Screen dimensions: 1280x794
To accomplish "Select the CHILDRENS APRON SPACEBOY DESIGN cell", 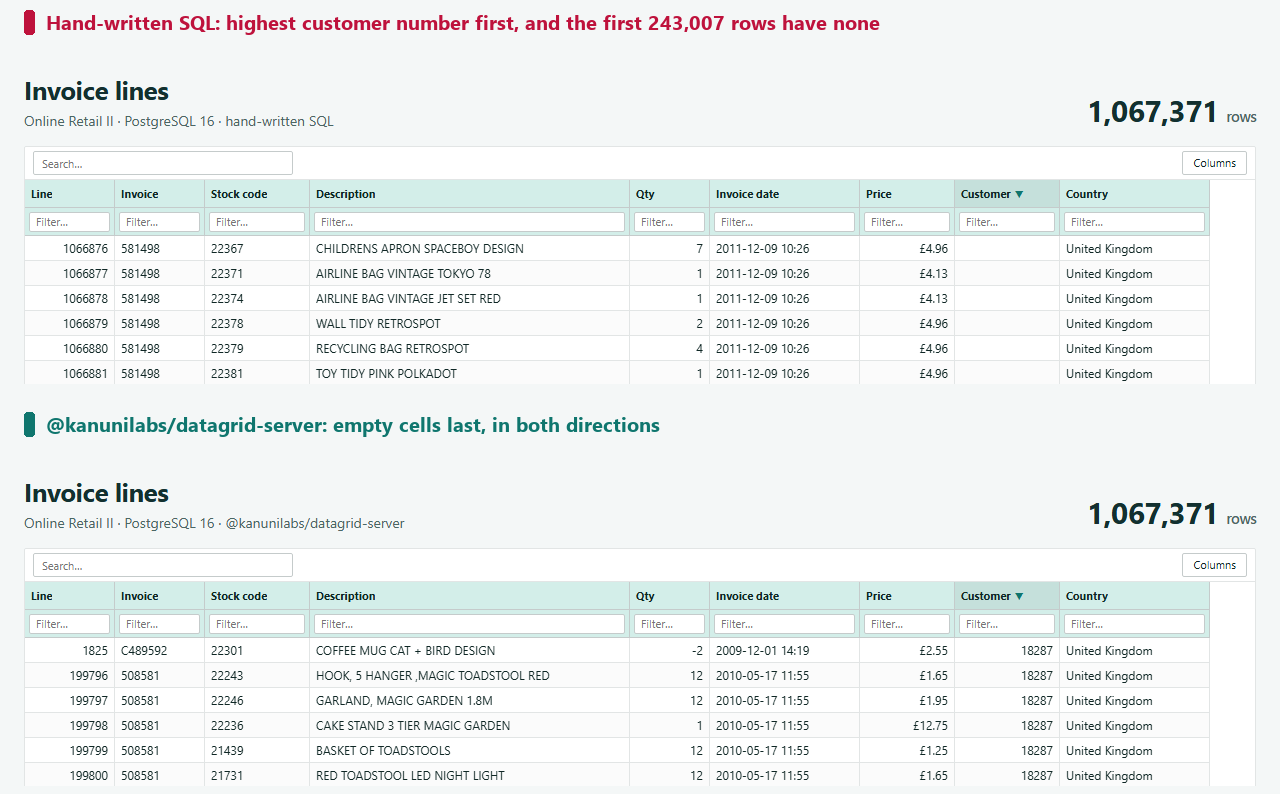I will coord(470,249).
